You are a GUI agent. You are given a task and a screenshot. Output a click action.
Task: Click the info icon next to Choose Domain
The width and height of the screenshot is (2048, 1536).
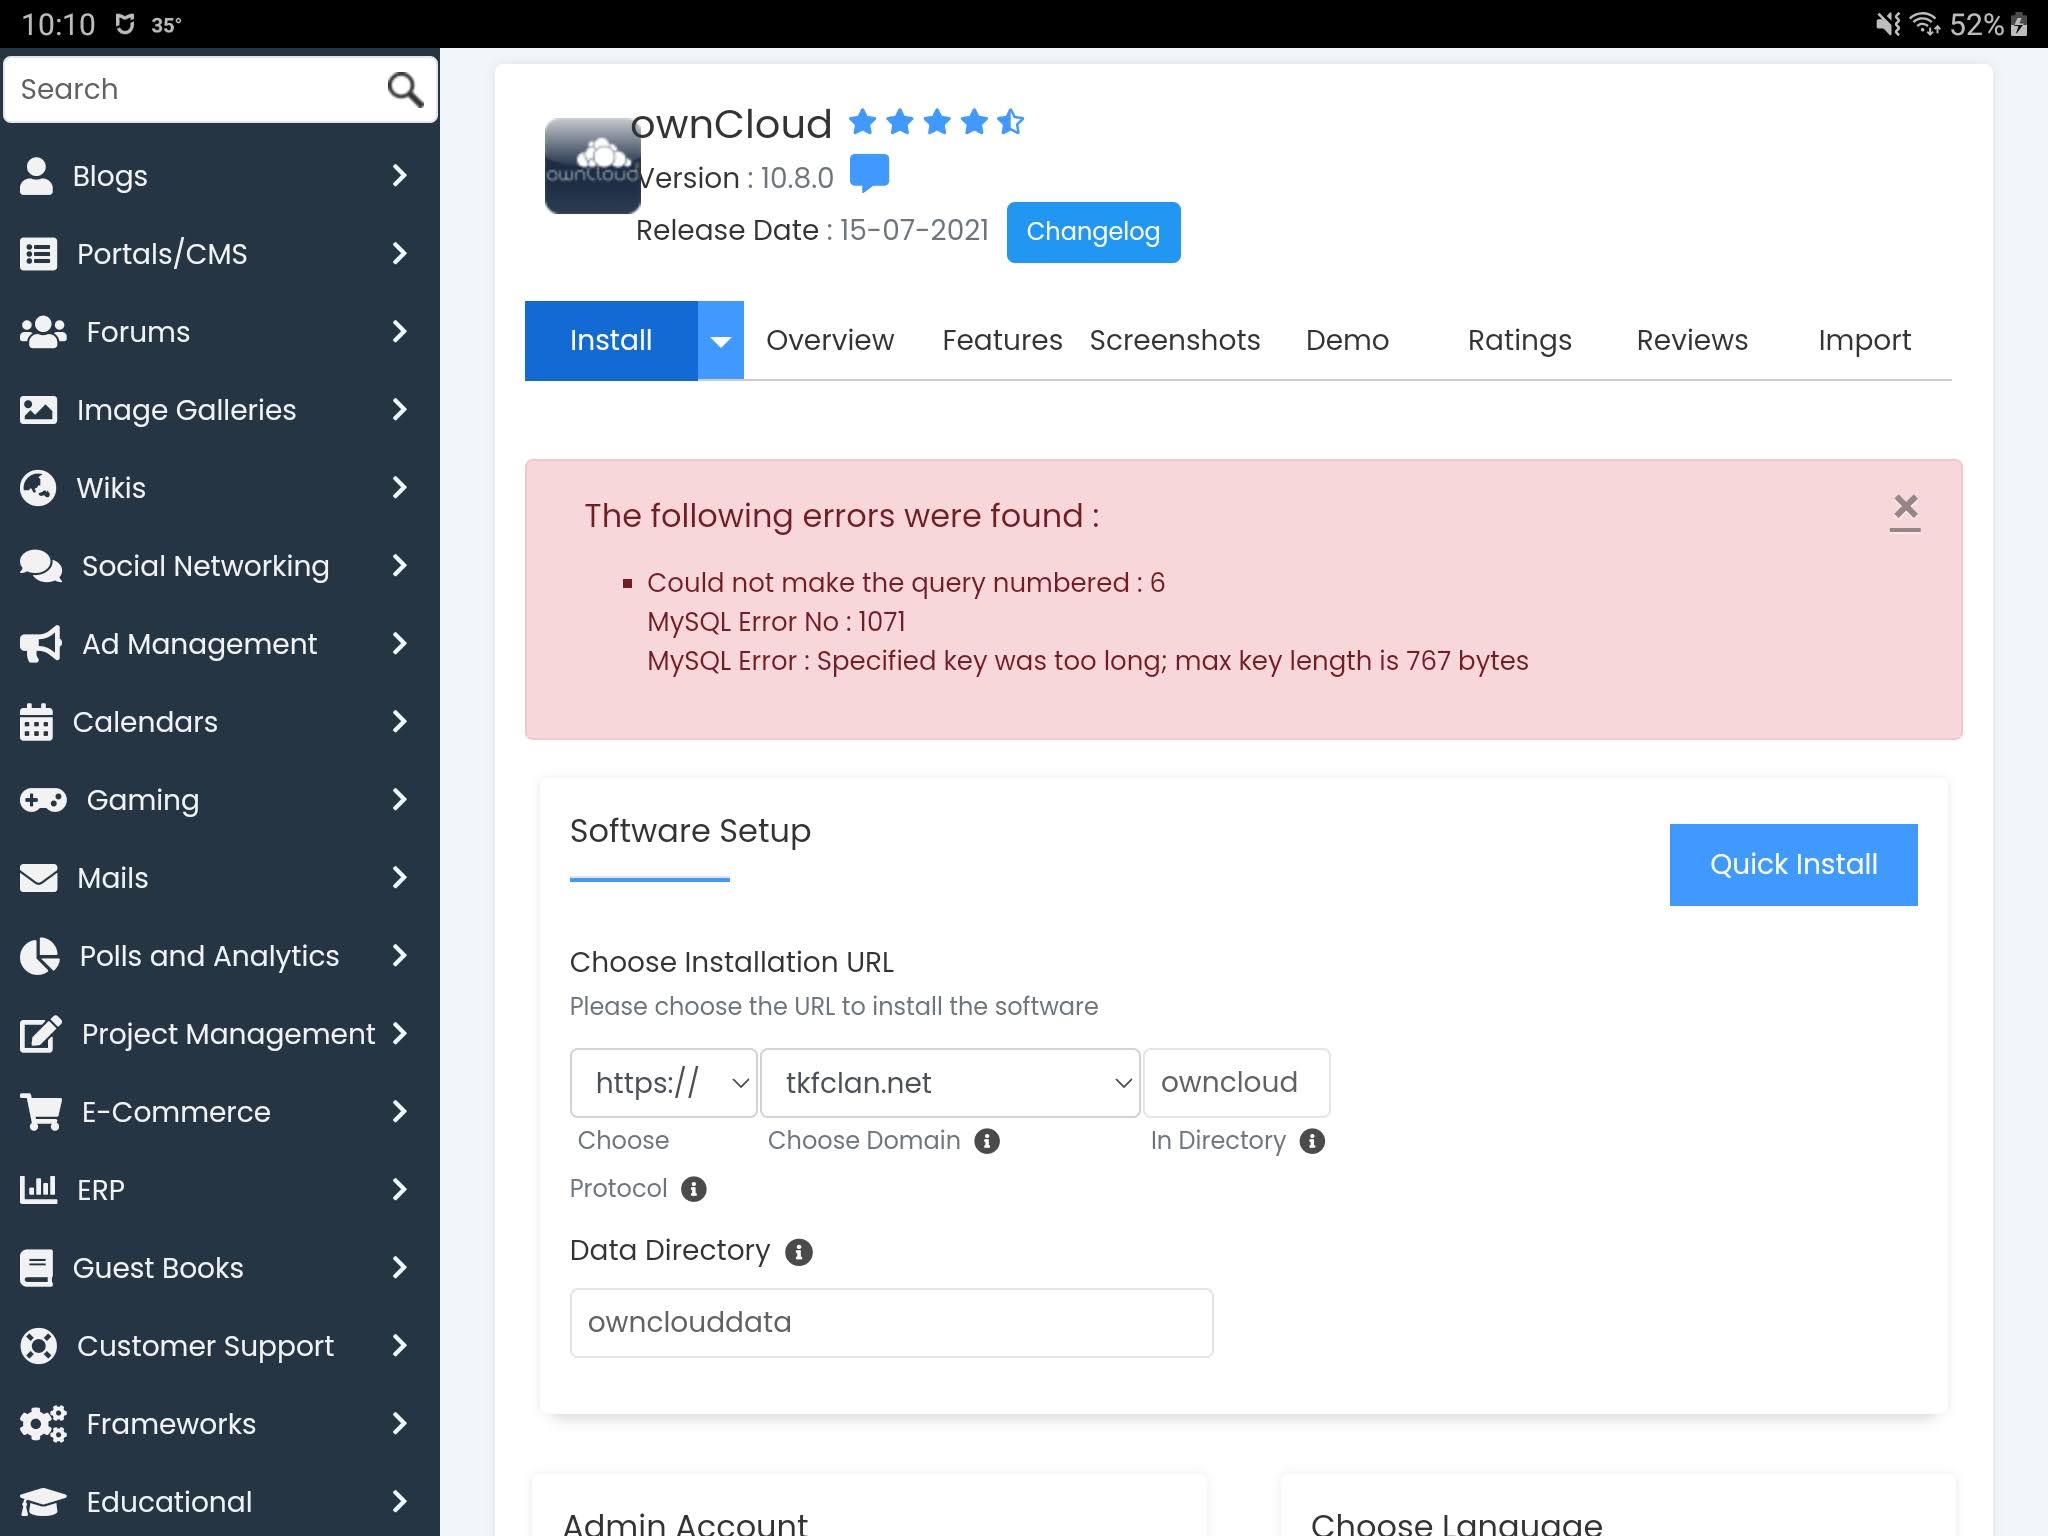pyautogui.click(x=986, y=1141)
